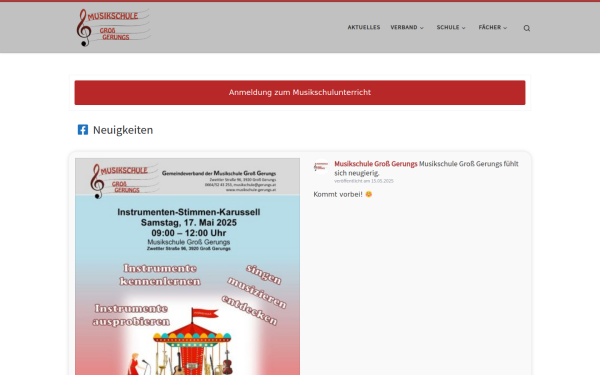Open the Musikschule profile avatar in the post
The width and height of the screenshot is (600, 375).
click(x=321, y=166)
